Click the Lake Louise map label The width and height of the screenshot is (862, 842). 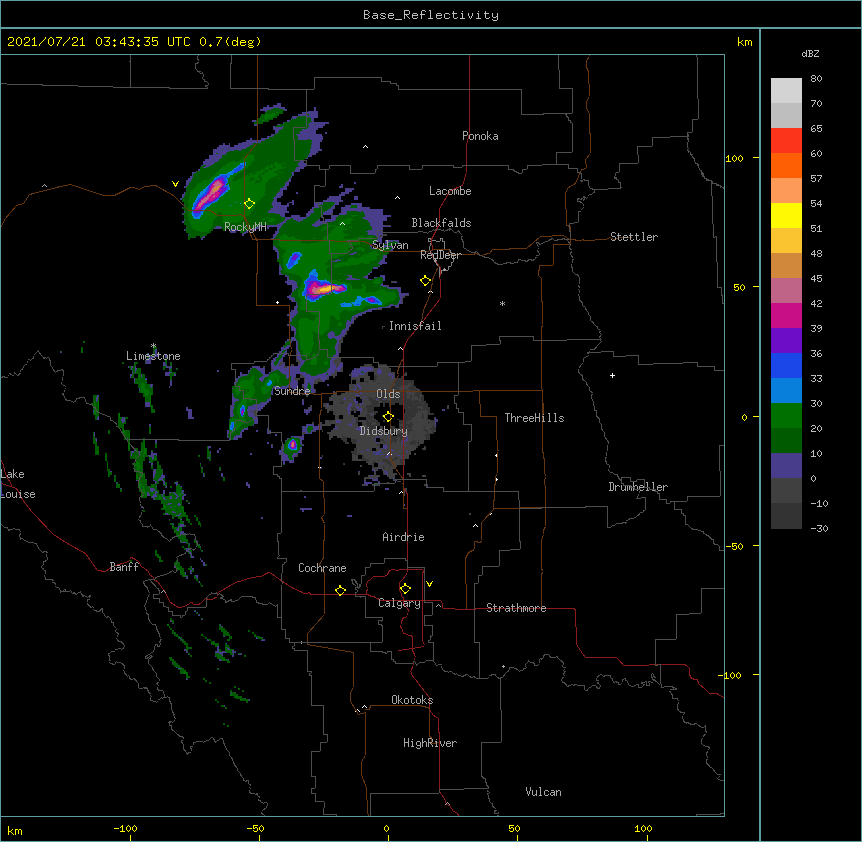tap(18, 484)
